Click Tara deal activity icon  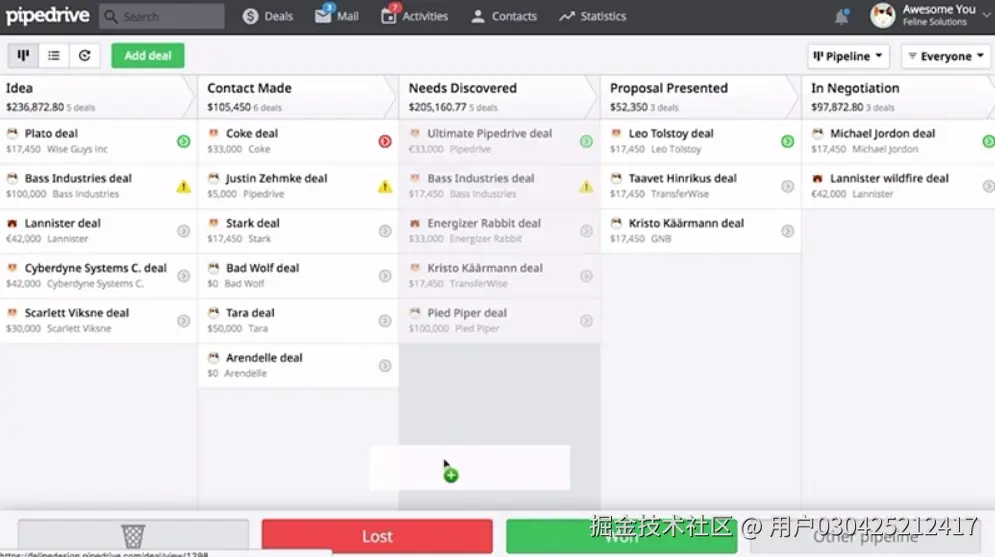click(x=385, y=321)
